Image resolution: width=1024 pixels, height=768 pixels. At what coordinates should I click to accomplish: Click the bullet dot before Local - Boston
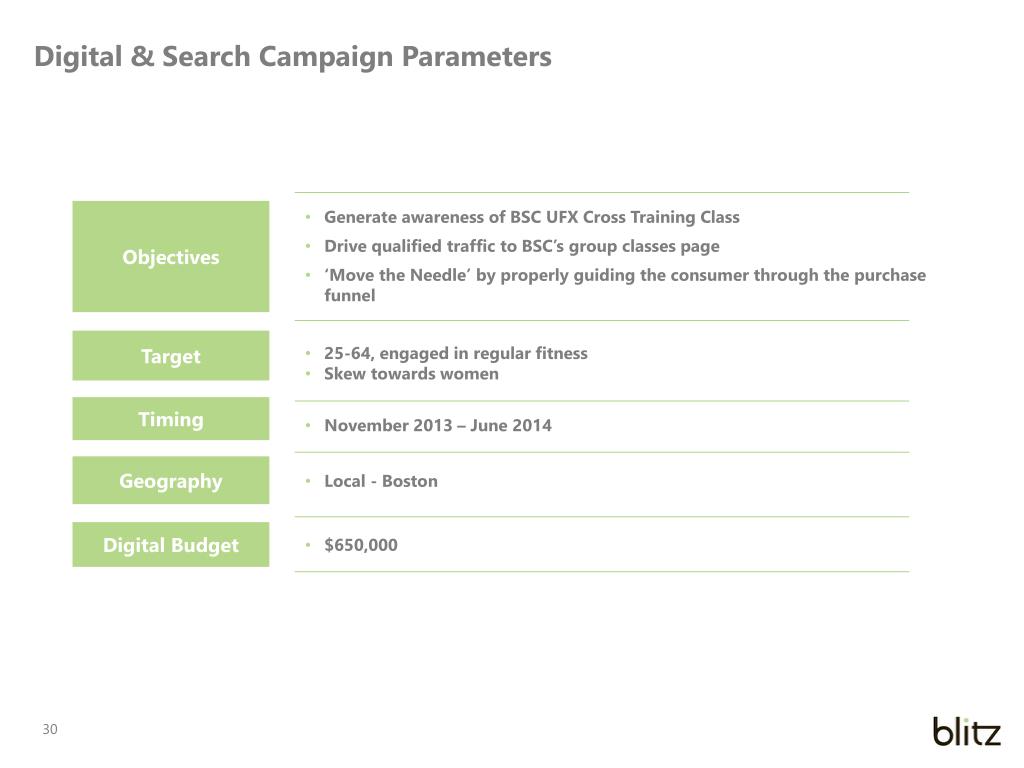click(308, 481)
